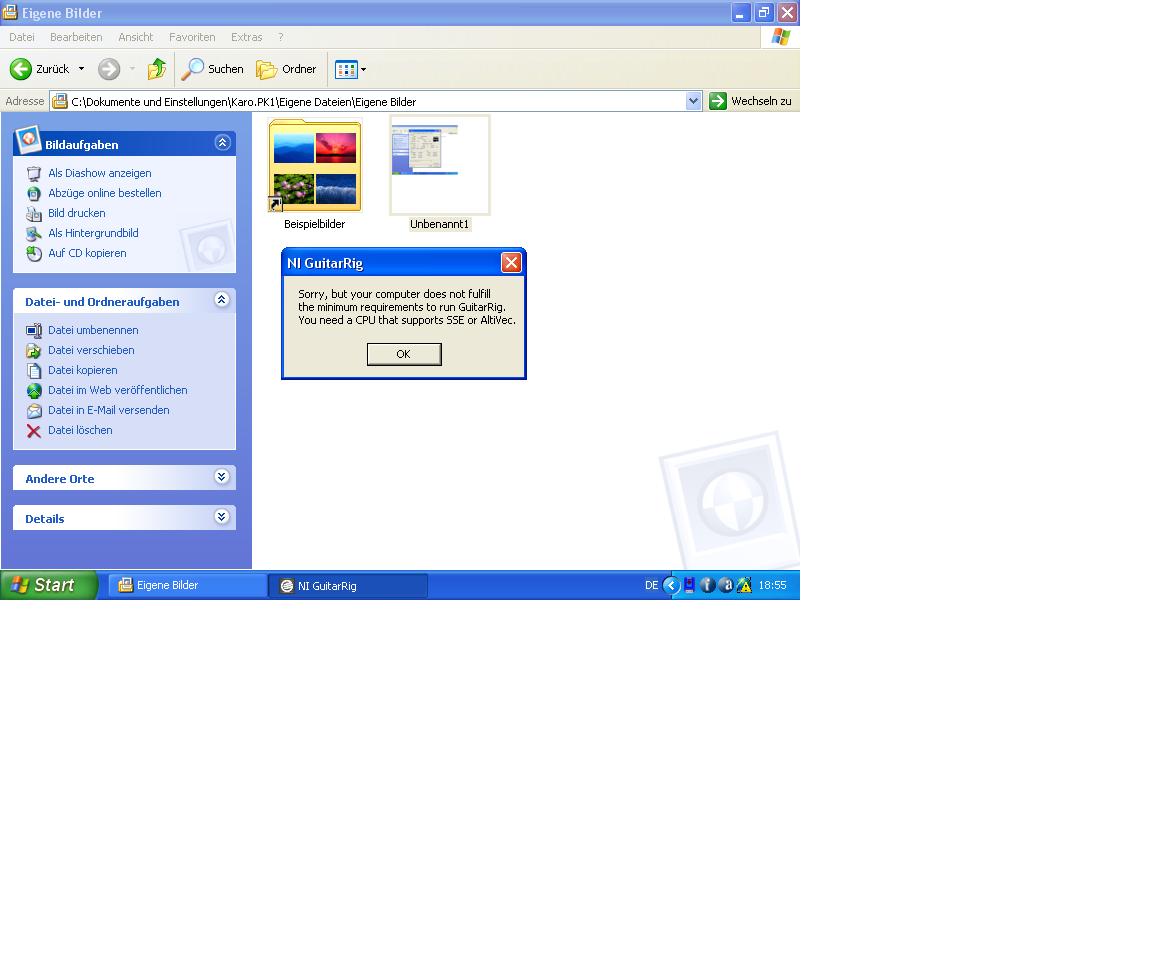
Task: Click the Auf CD kopieren icon
Action: click(x=34, y=254)
